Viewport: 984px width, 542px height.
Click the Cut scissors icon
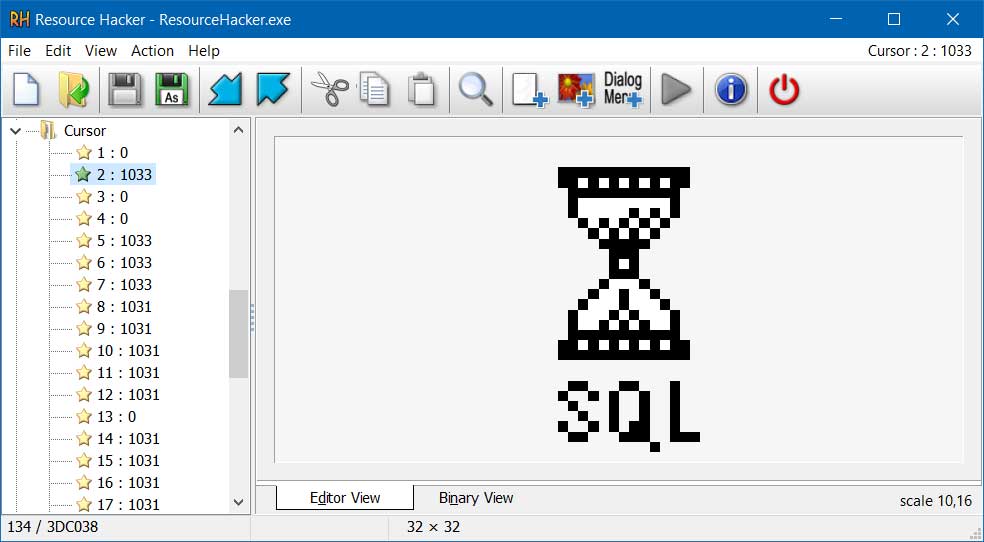pos(329,90)
